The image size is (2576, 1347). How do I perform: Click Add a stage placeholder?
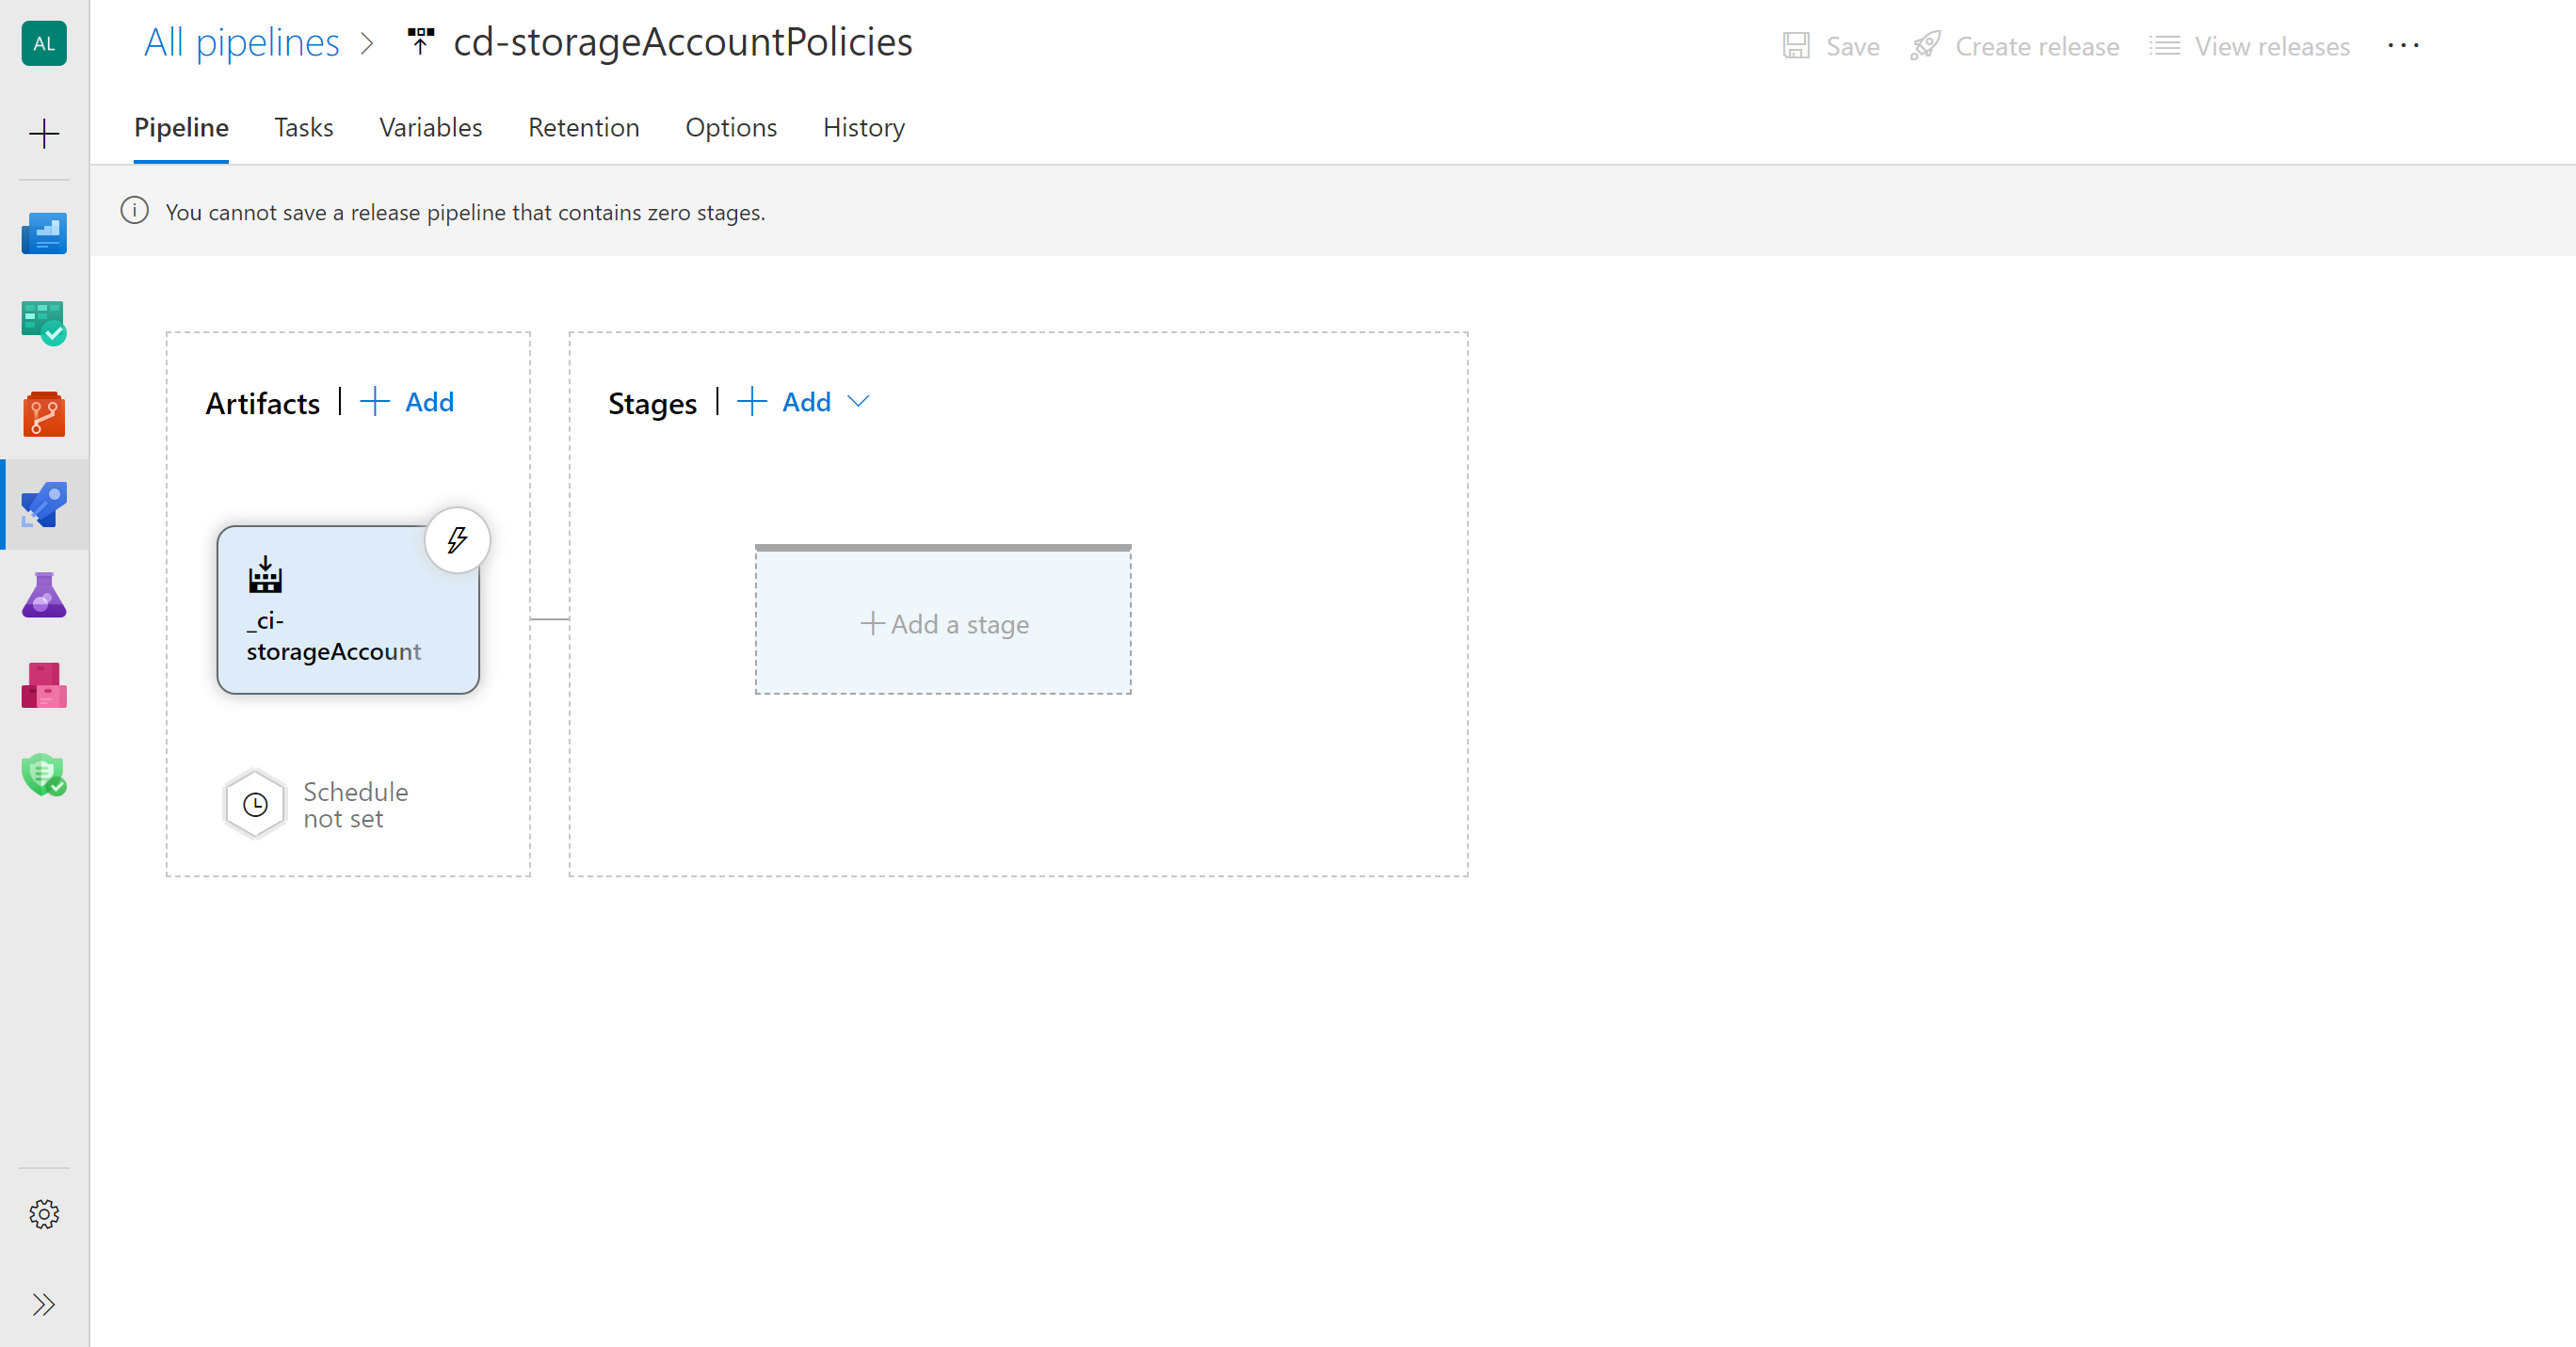click(943, 621)
